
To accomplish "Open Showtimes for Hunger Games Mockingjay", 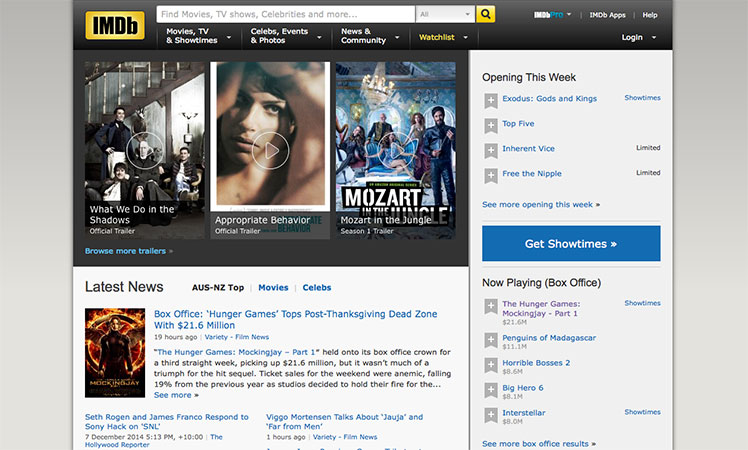I will tap(643, 303).
